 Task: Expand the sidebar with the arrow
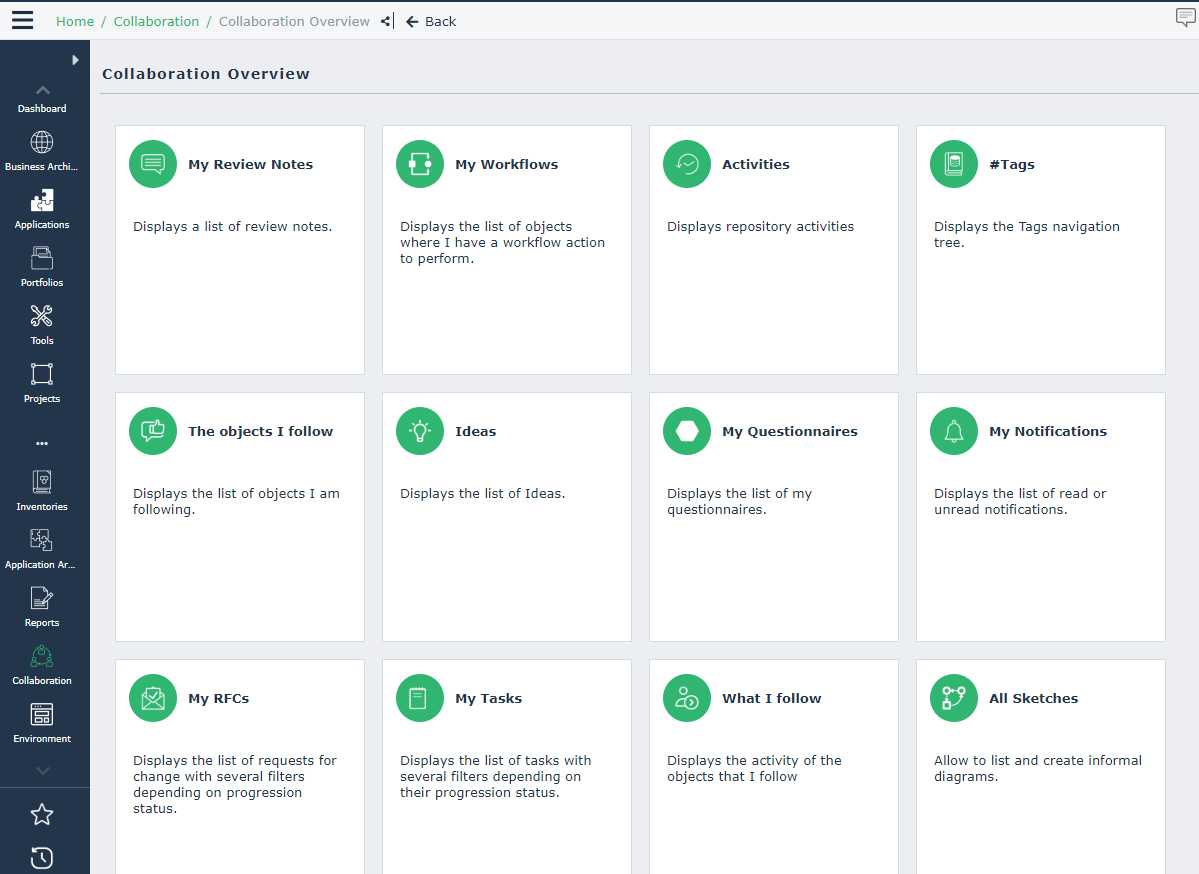[75, 60]
